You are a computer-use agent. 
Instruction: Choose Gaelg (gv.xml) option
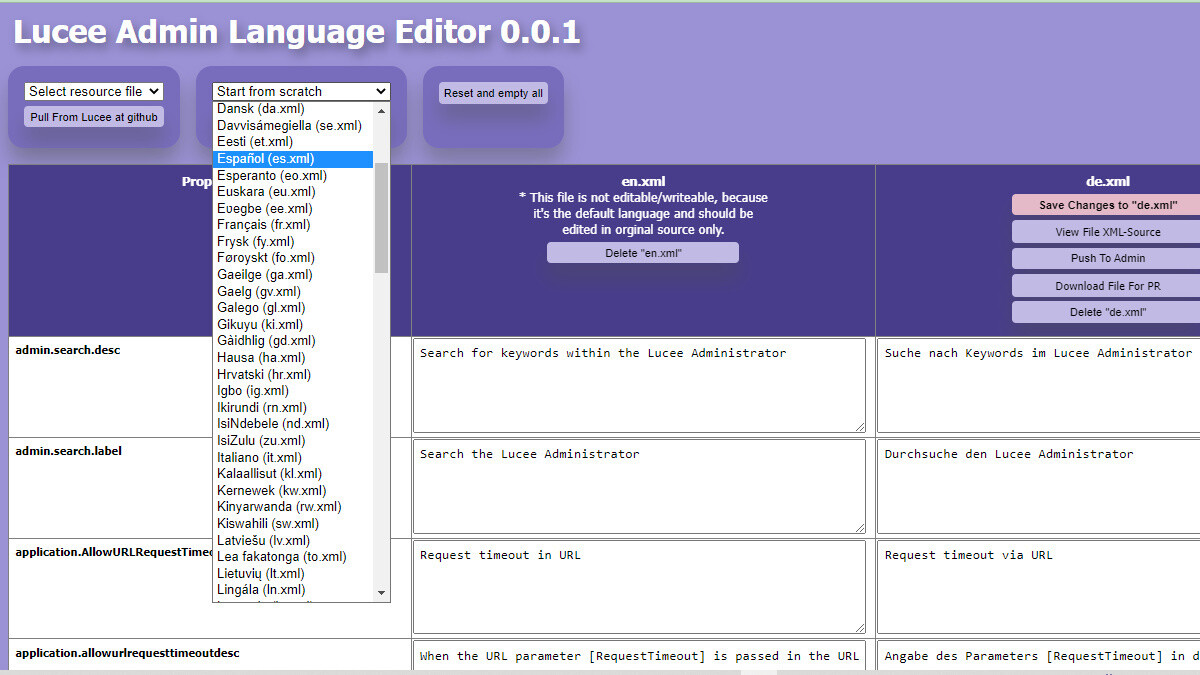click(293, 291)
